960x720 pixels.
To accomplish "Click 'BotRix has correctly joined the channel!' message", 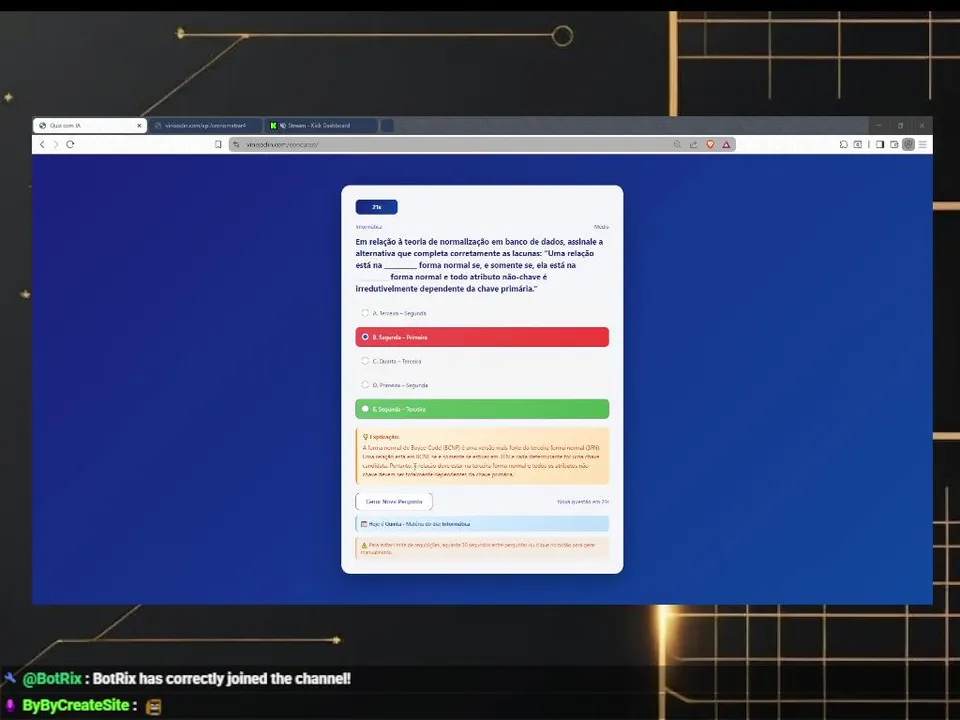I will point(222,678).
